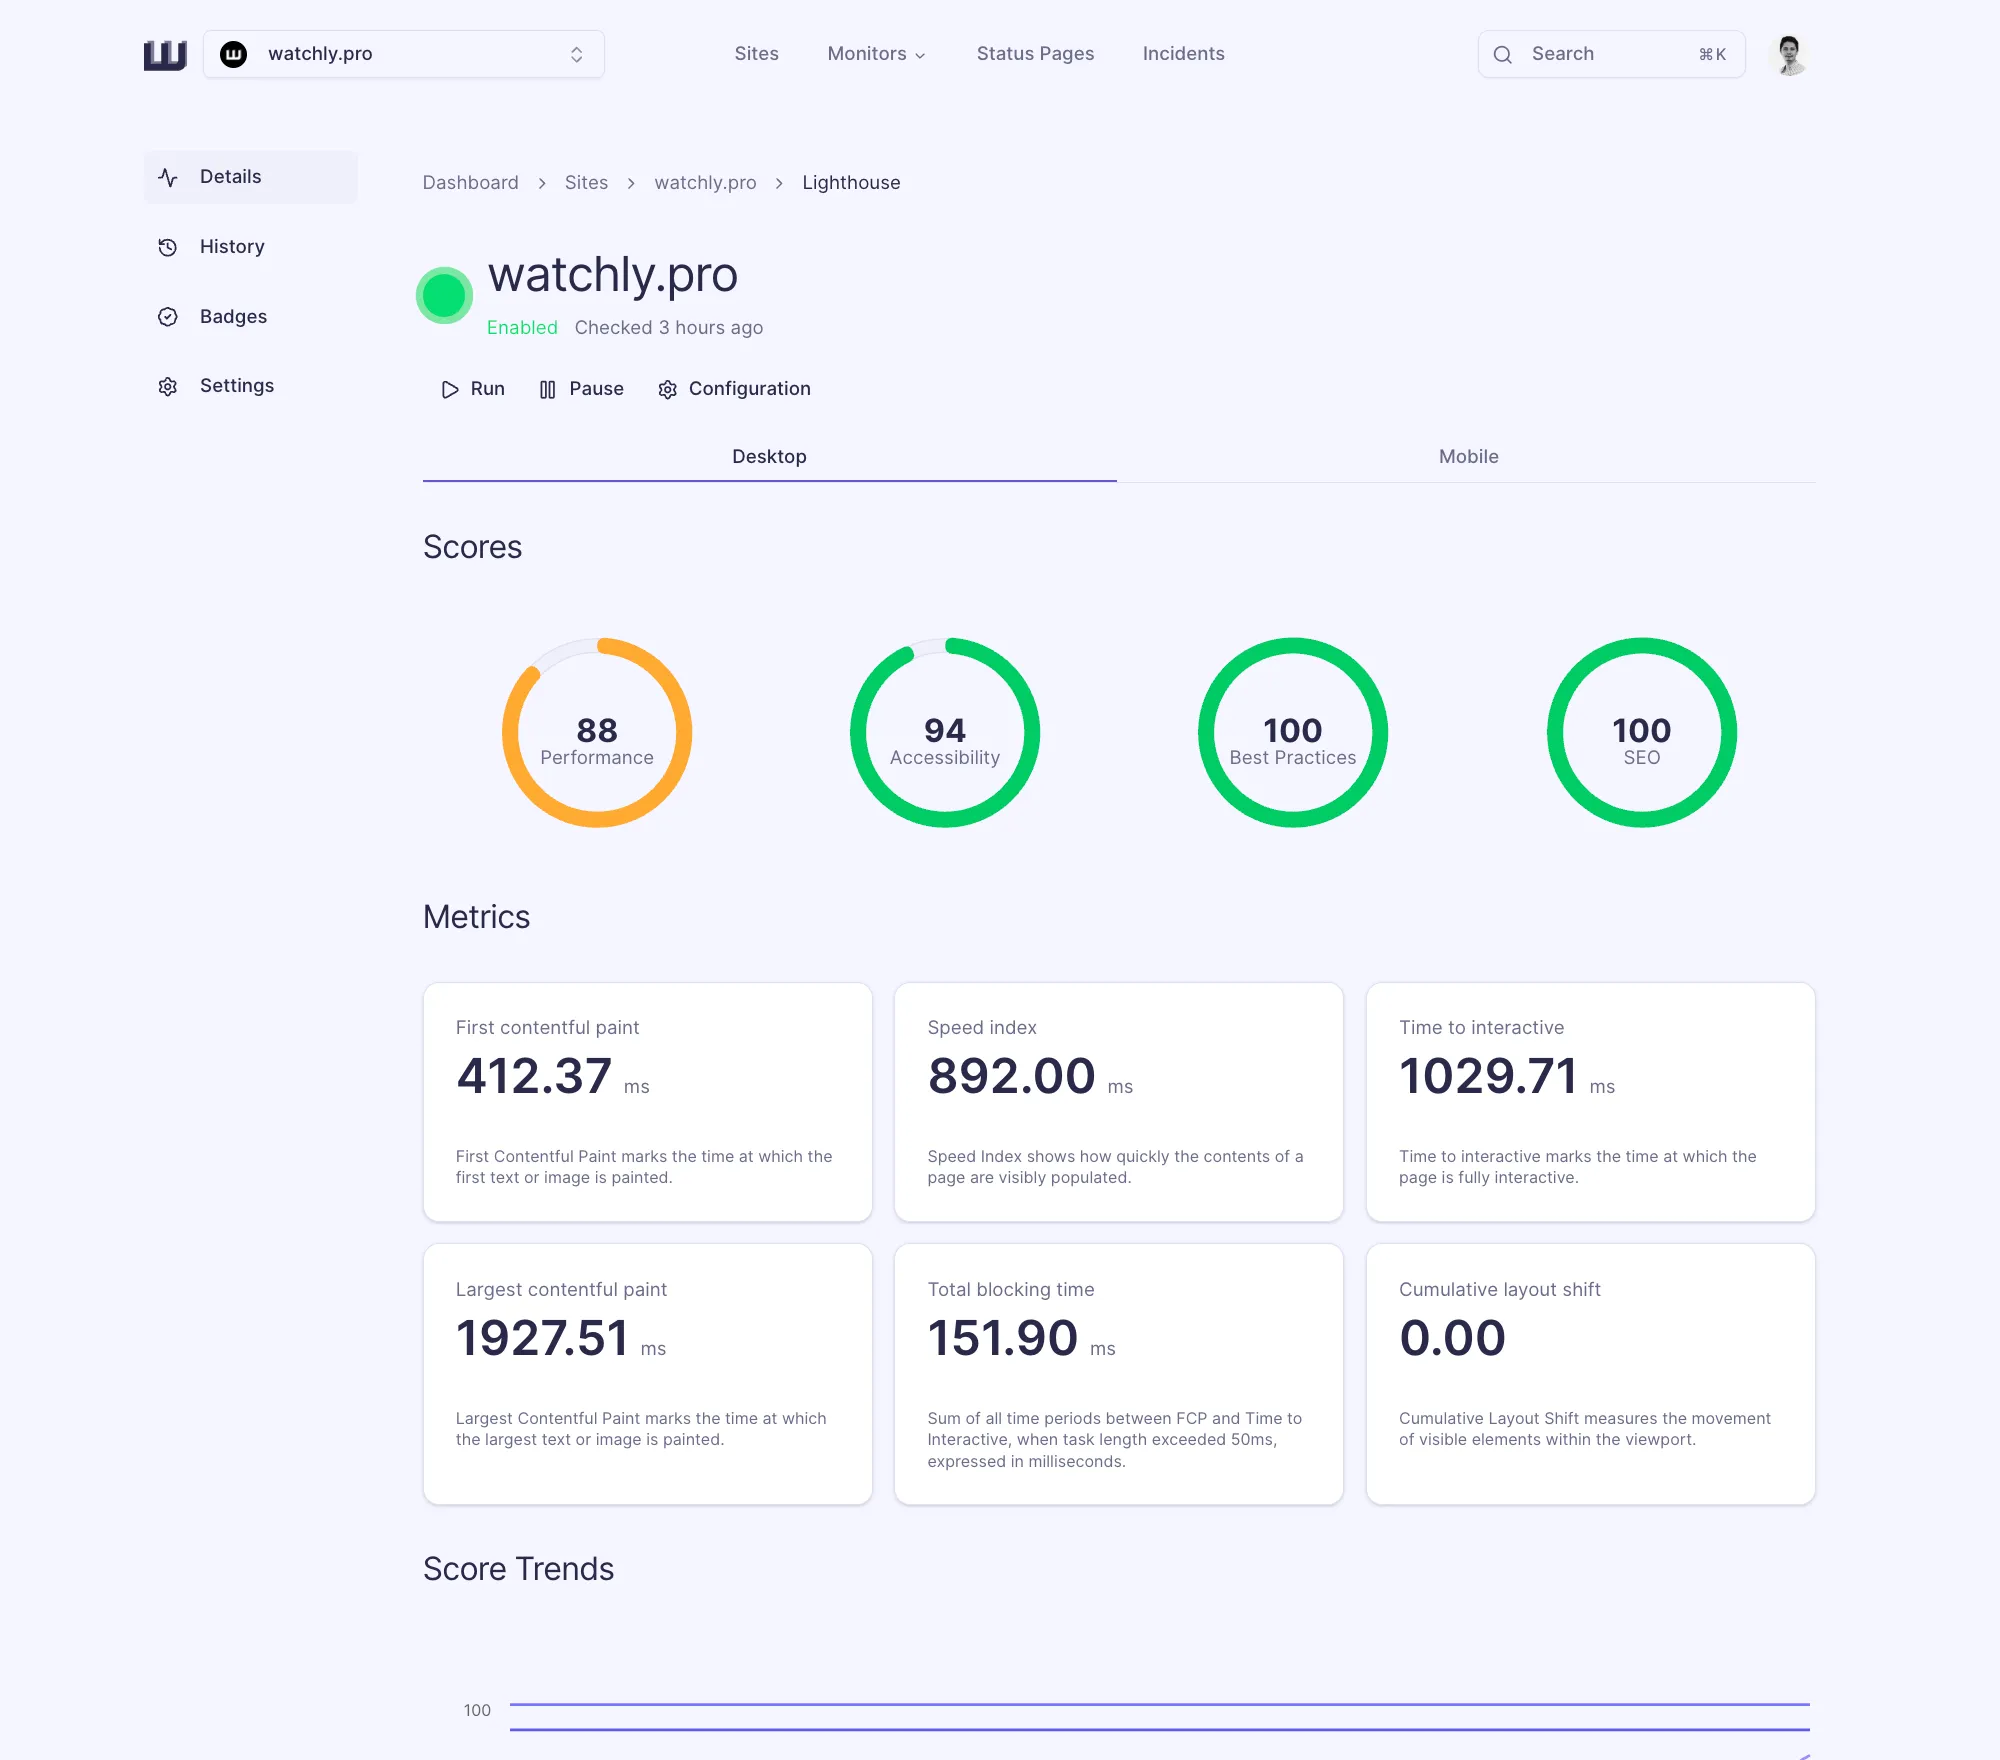The width and height of the screenshot is (2000, 1760).
Task: Click the search magnifier icon
Action: [x=1502, y=55]
